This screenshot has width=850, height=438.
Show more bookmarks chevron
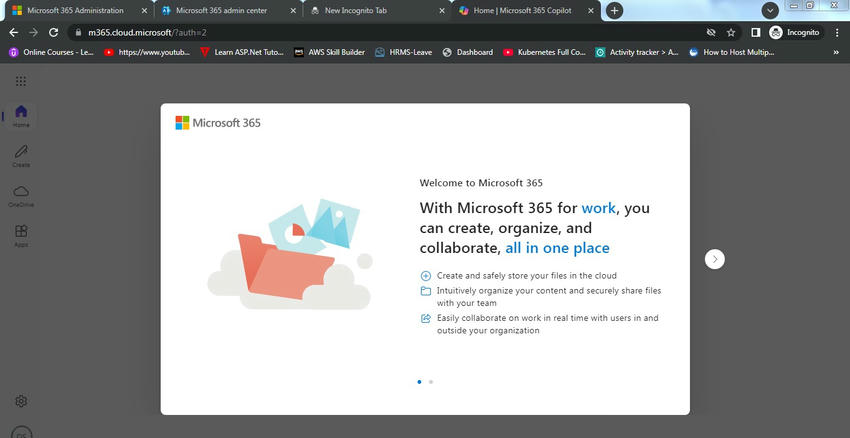click(836, 53)
